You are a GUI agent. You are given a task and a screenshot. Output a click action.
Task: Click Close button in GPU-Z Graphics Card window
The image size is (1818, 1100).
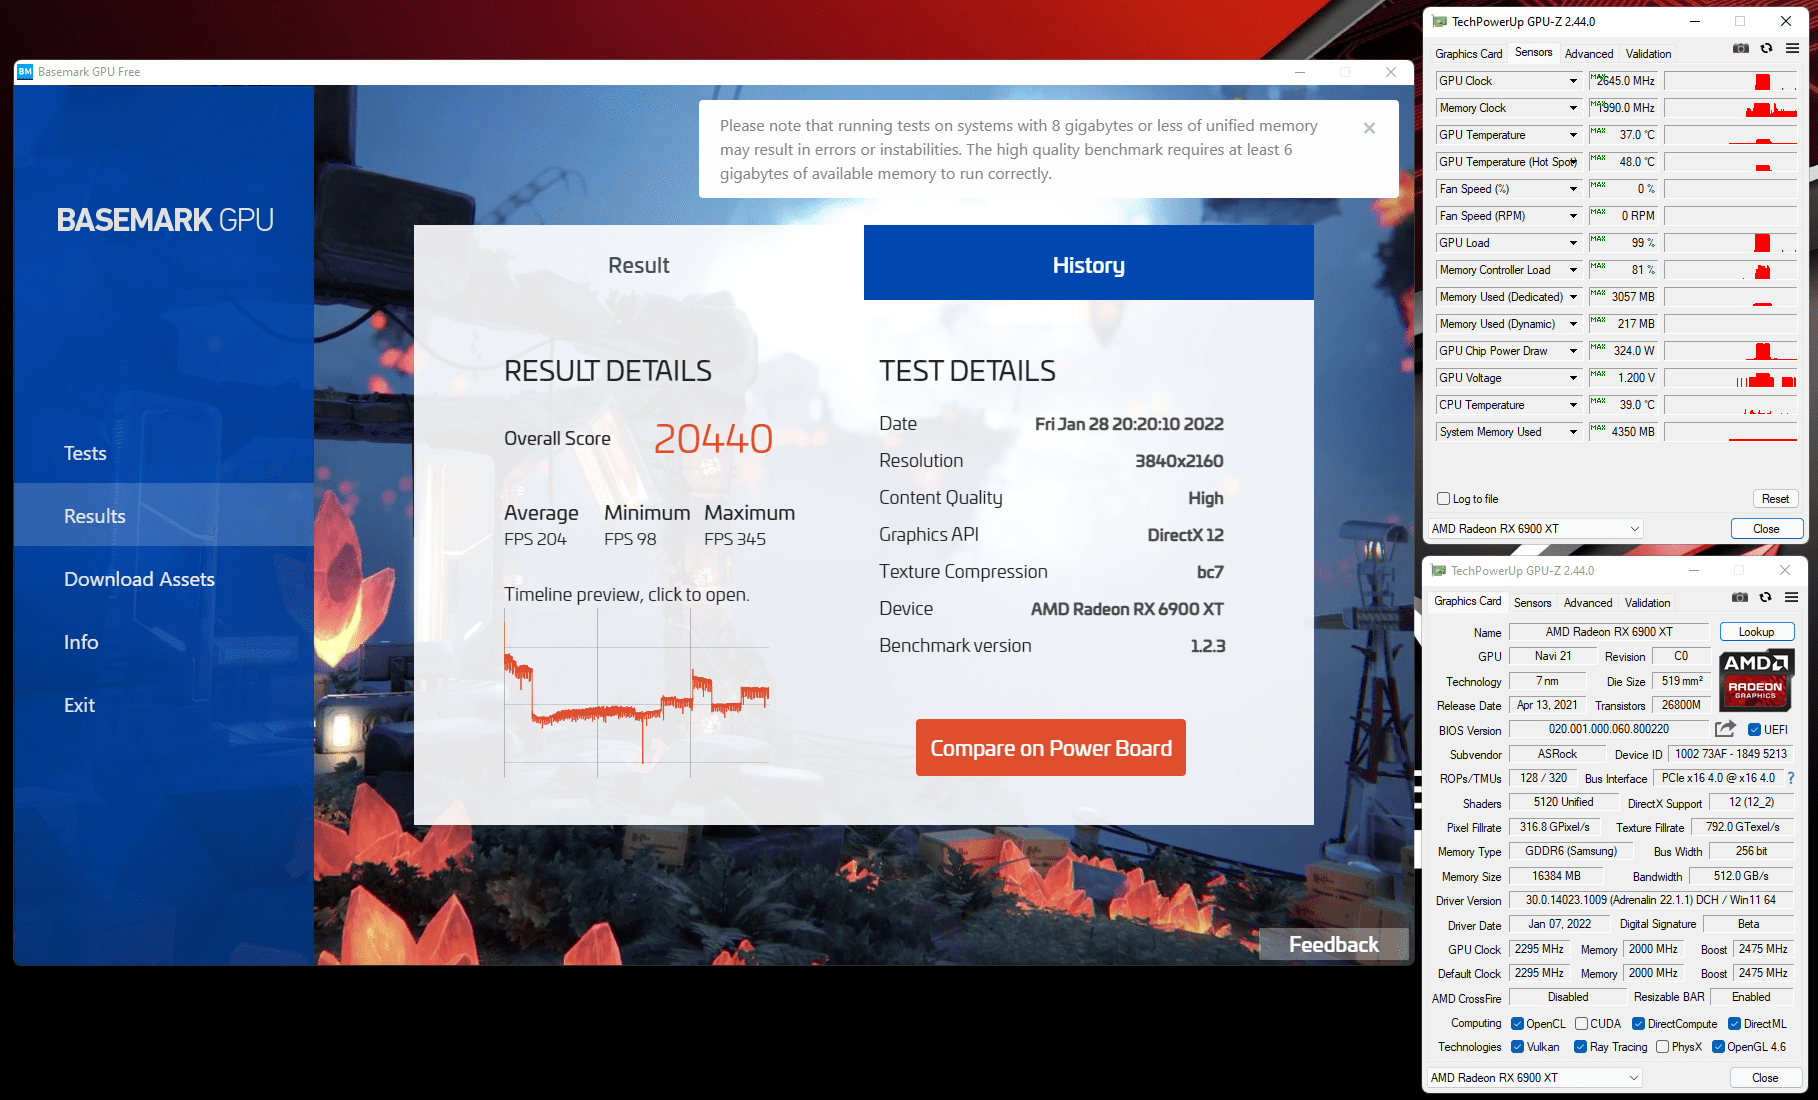[1765, 1078]
